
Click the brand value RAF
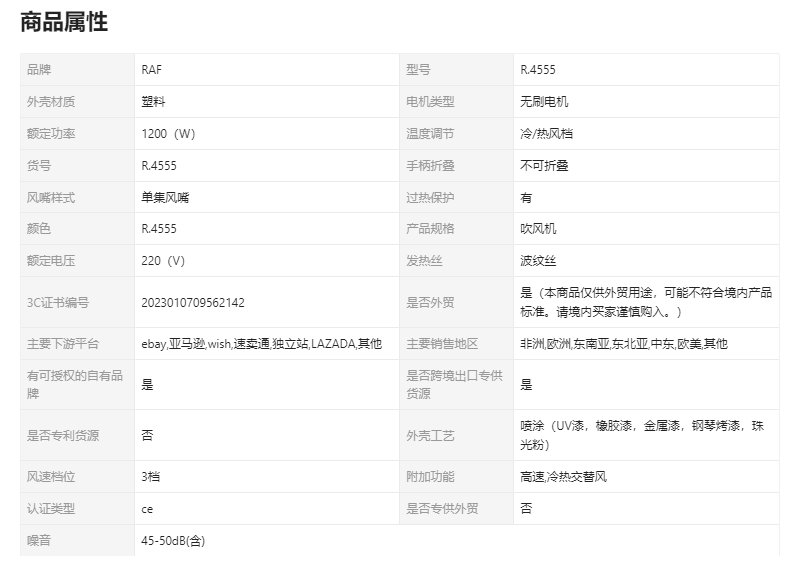point(152,70)
